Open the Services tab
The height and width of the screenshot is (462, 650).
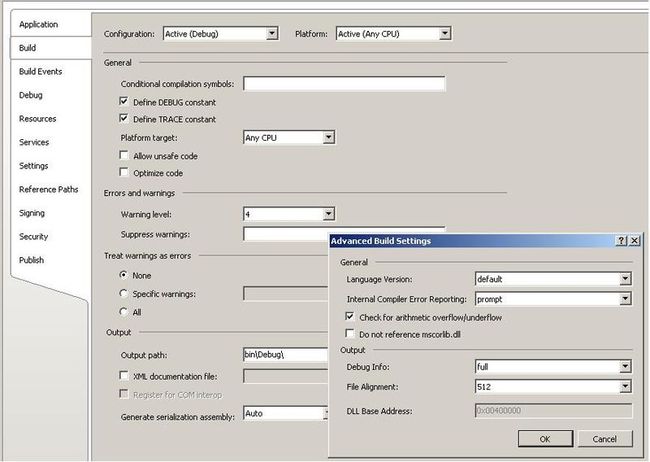point(34,143)
